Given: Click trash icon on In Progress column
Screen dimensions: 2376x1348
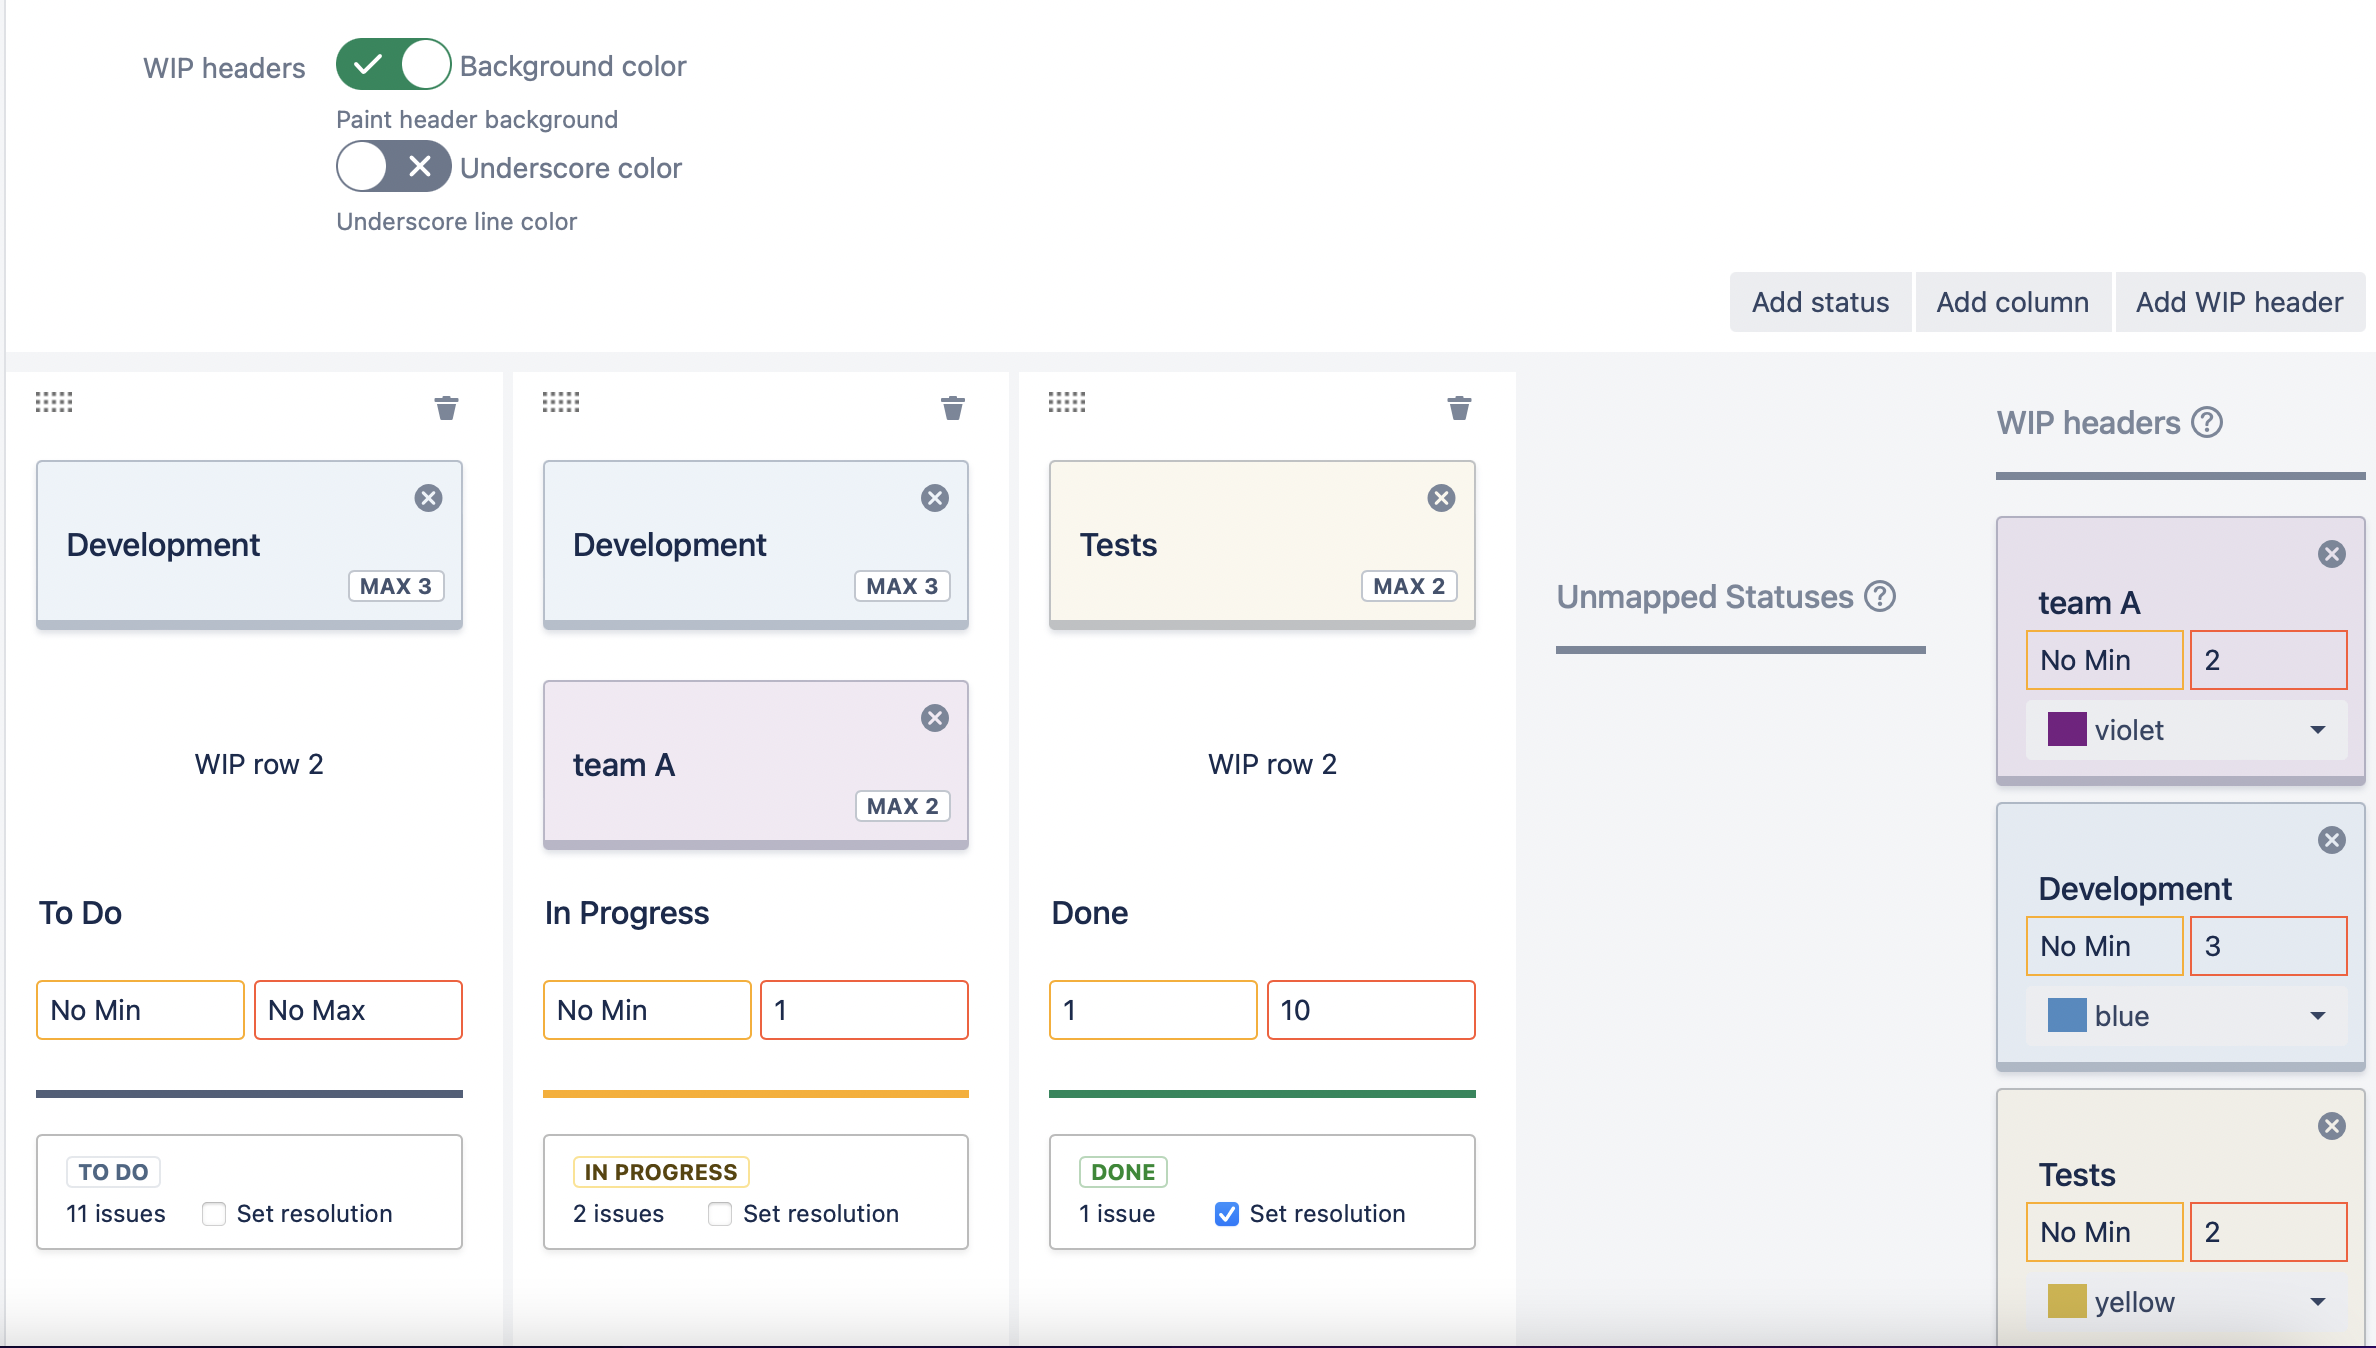Looking at the screenshot, I should tap(952, 407).
